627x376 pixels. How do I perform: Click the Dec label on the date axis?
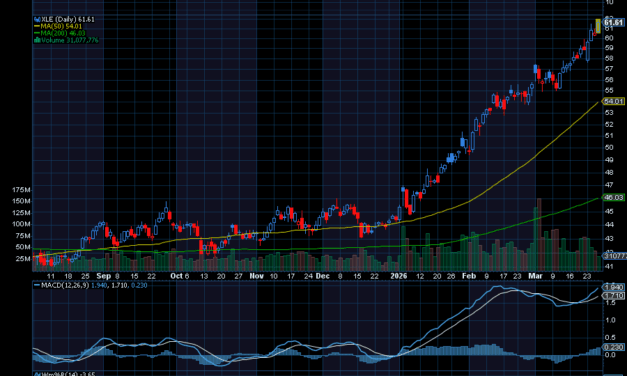tap(323, 276)
